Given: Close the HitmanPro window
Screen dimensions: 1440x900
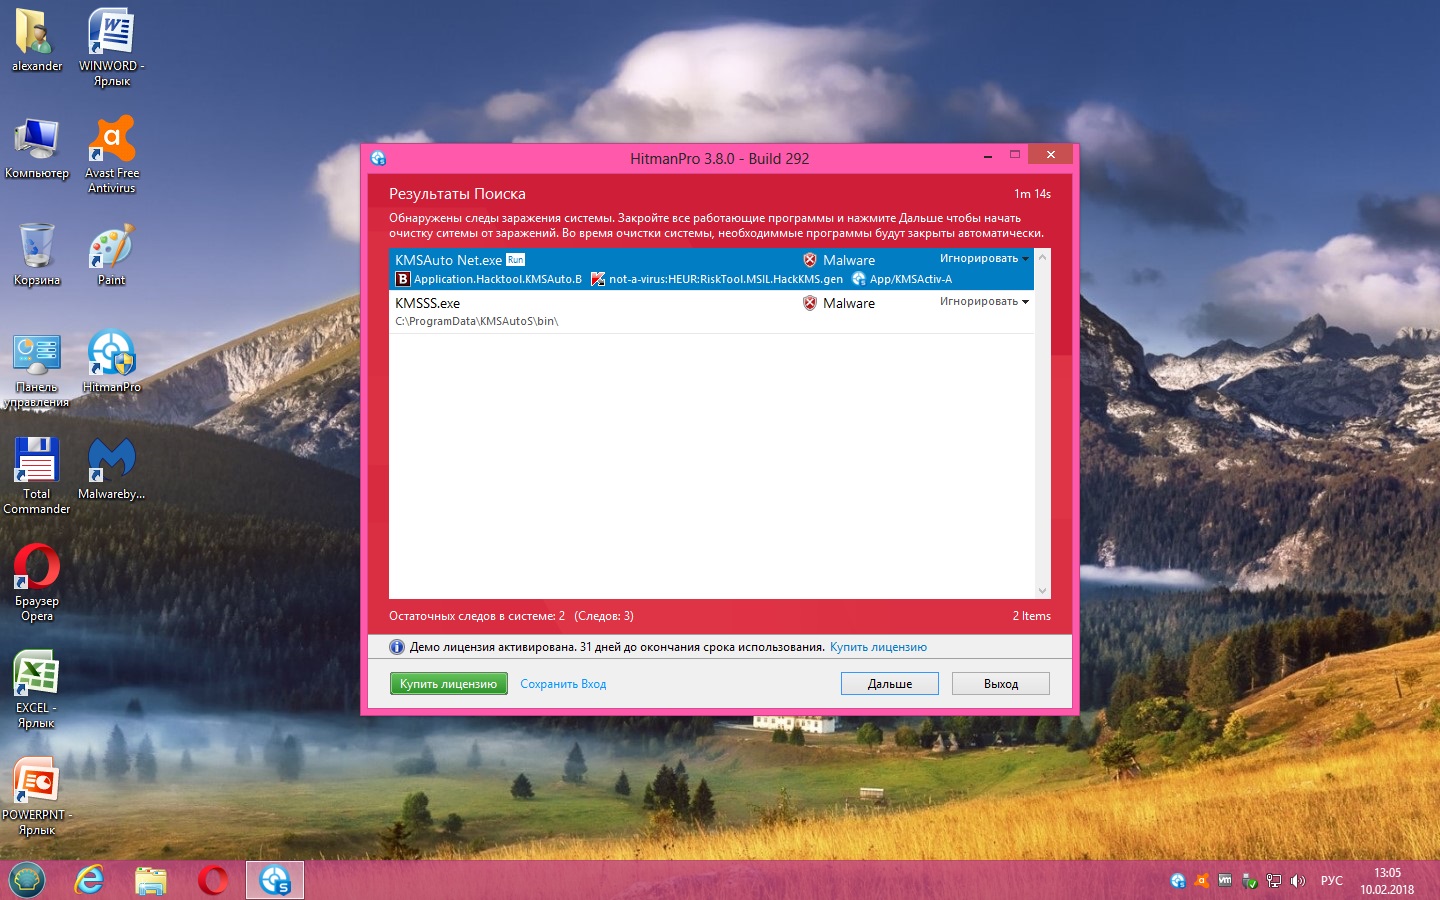Looking at the screenshot, I should coord(1050,154).
